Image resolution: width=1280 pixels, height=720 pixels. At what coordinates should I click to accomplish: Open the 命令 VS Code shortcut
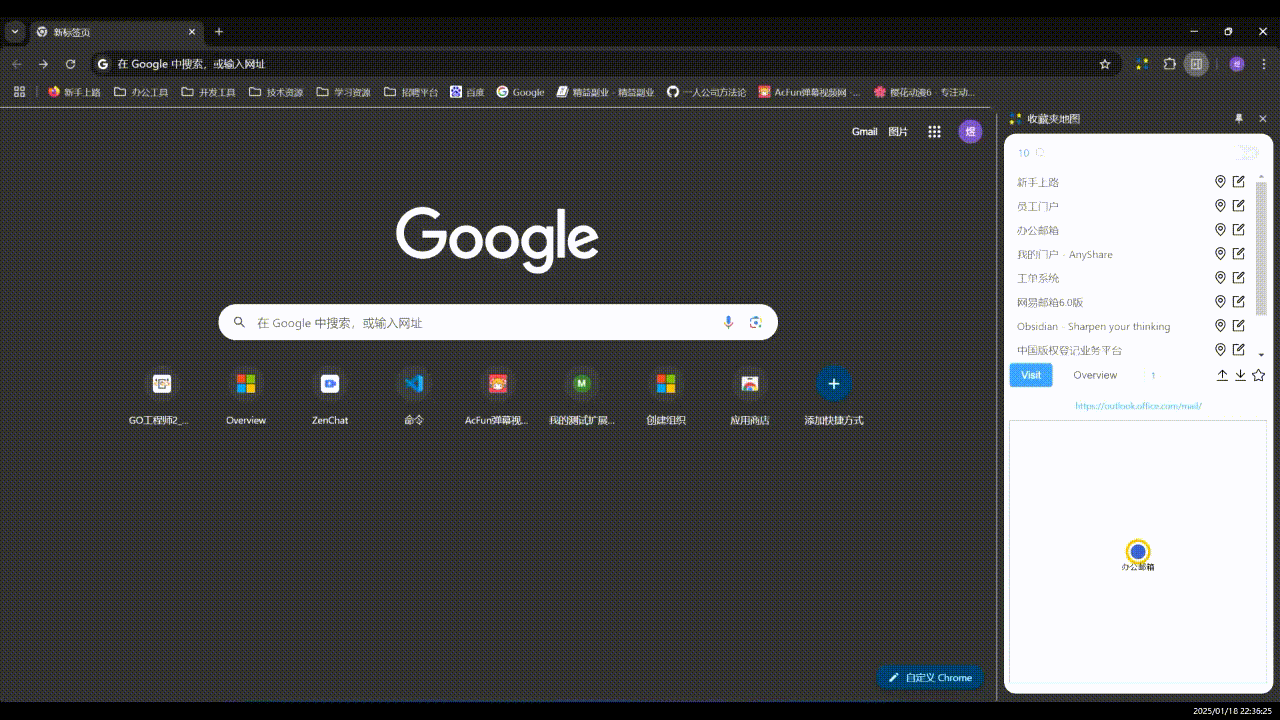(414, 397)
